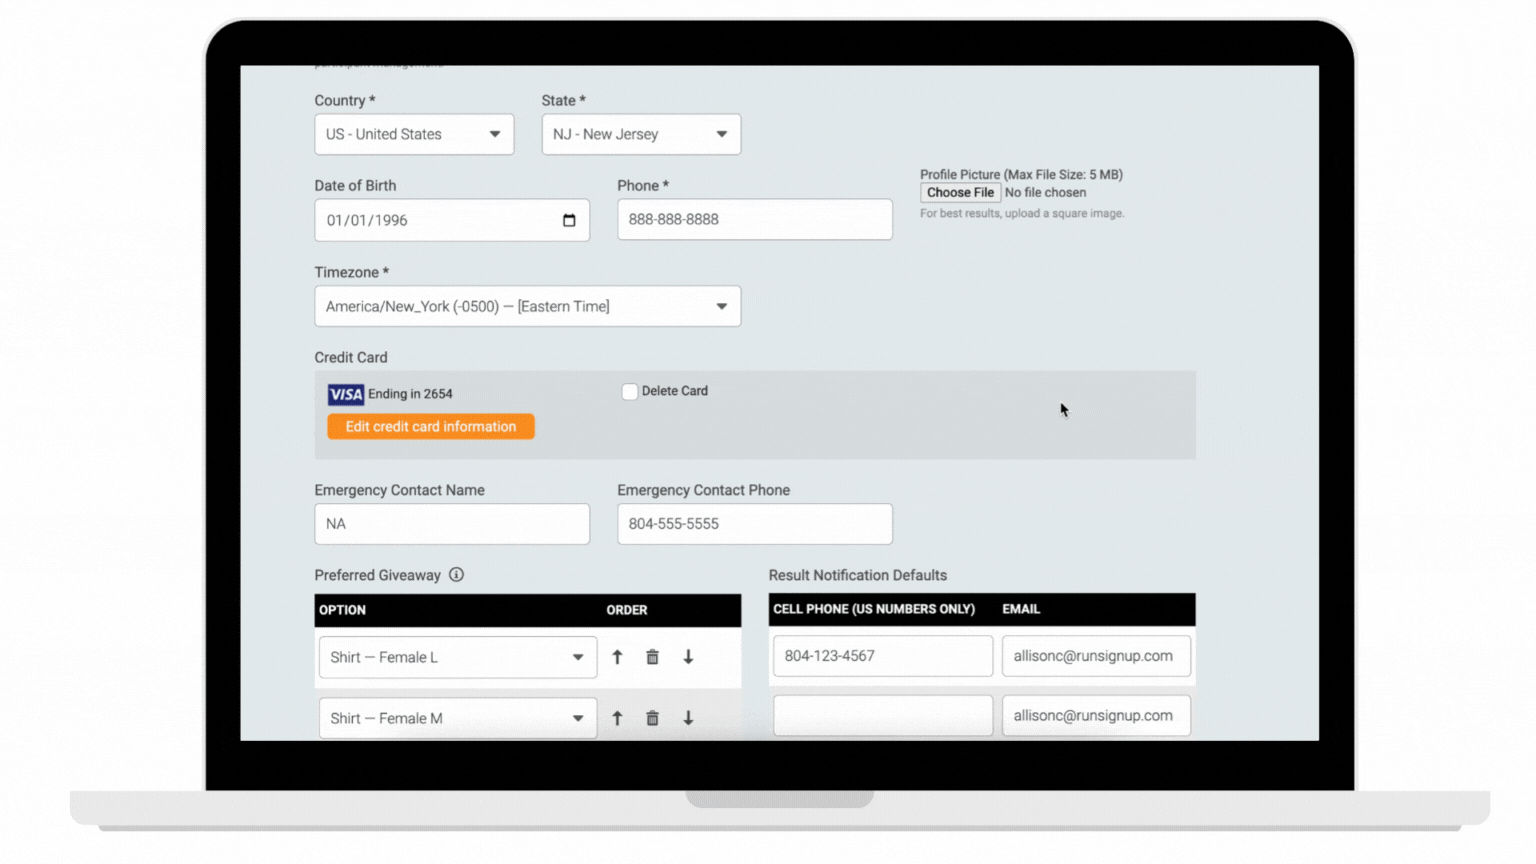Move Shirt Female M option down

[688, 718]
